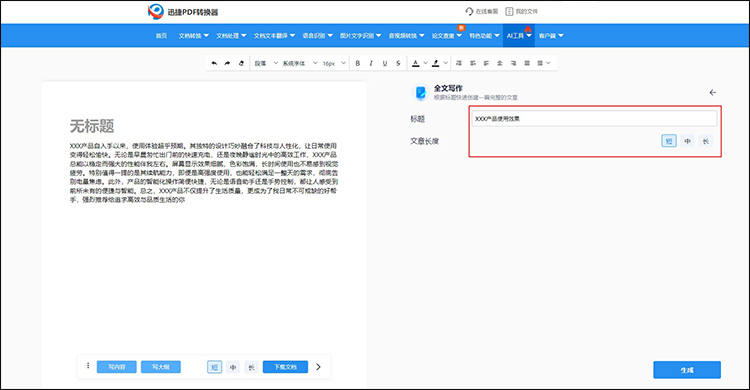Select 长 length in bottom bar
The width and height of the screenshot is (750, 390).
[251, 367]
